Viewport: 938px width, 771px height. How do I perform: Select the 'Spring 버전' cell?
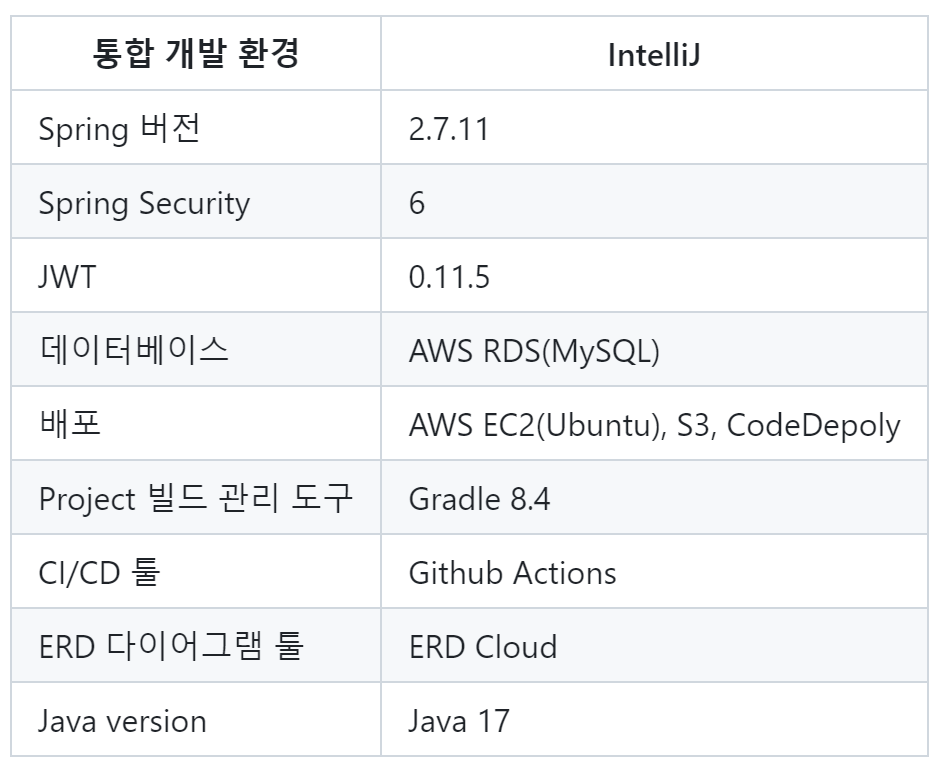(x=196, y=127)
